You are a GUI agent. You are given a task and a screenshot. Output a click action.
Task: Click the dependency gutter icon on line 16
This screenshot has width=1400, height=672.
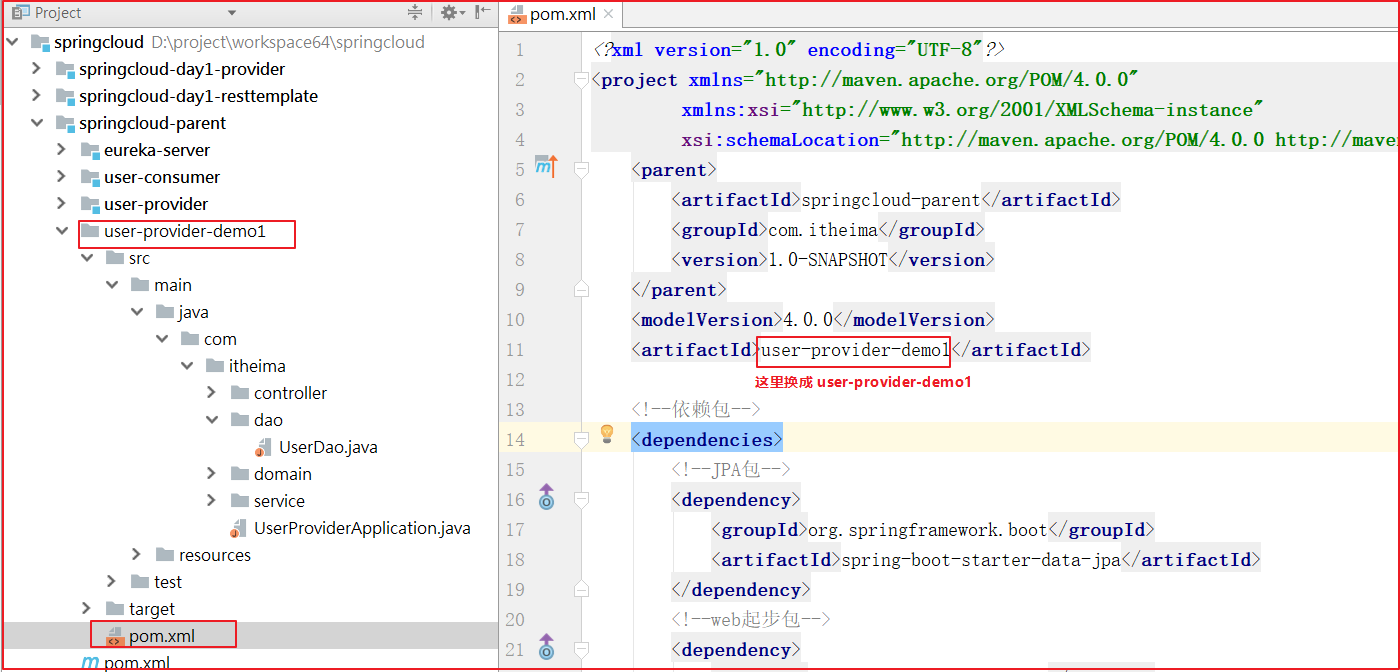(546, 497)
